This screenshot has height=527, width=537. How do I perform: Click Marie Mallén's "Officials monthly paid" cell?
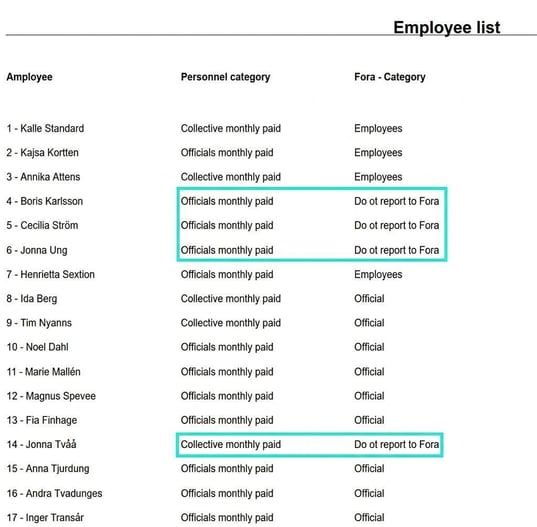tap(227, 372)
